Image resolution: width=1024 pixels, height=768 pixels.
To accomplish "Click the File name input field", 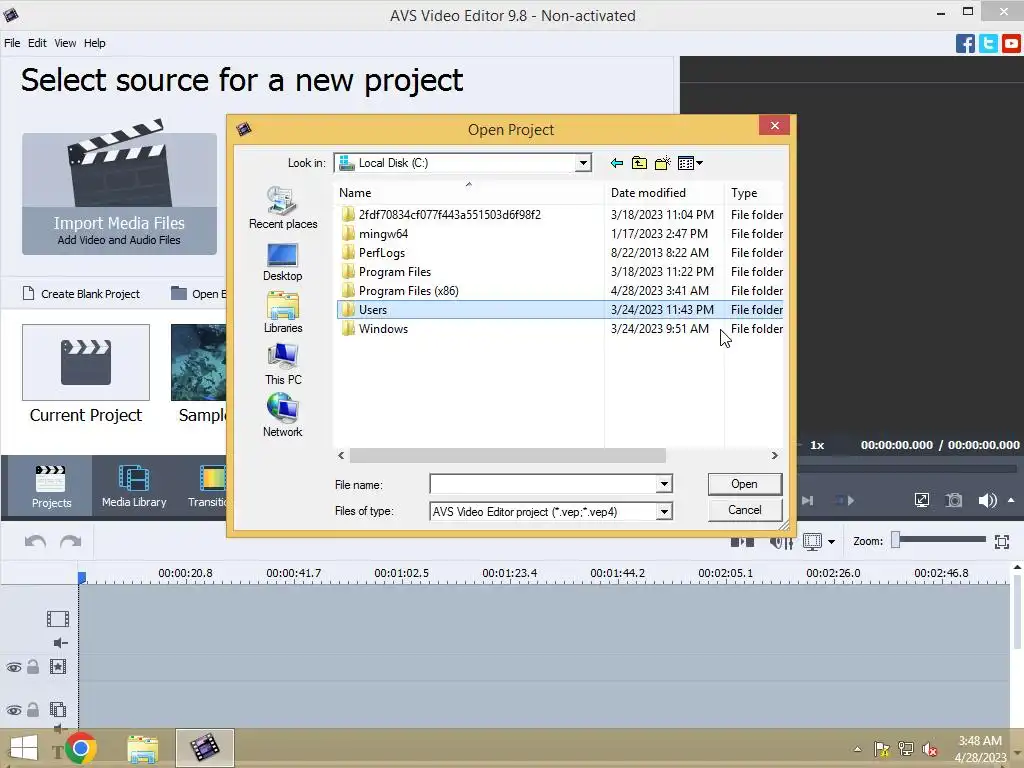I will 543,484.
